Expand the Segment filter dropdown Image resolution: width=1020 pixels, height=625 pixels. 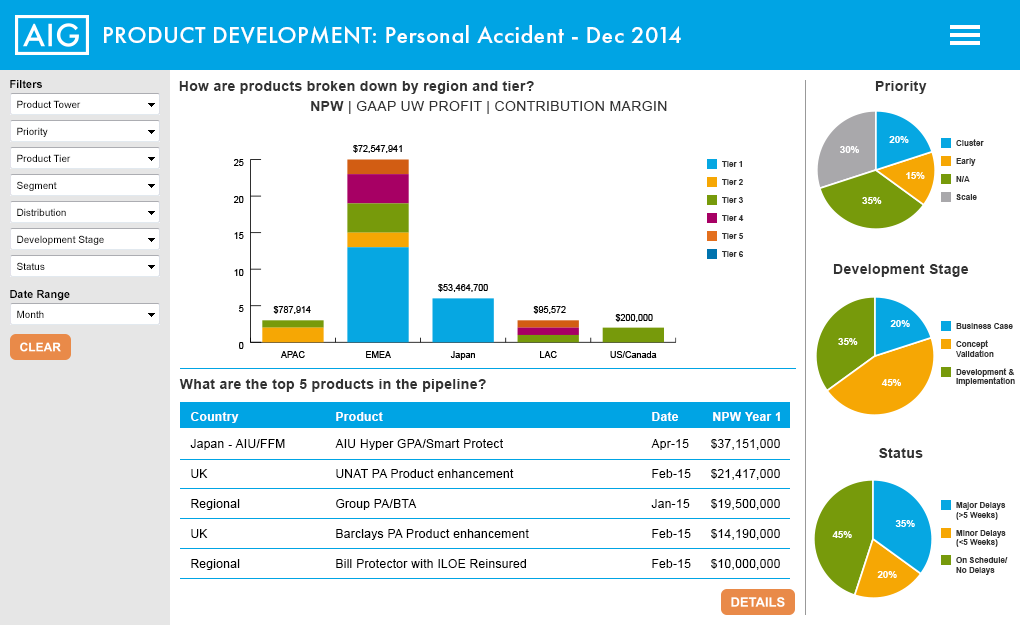[85, 185]
